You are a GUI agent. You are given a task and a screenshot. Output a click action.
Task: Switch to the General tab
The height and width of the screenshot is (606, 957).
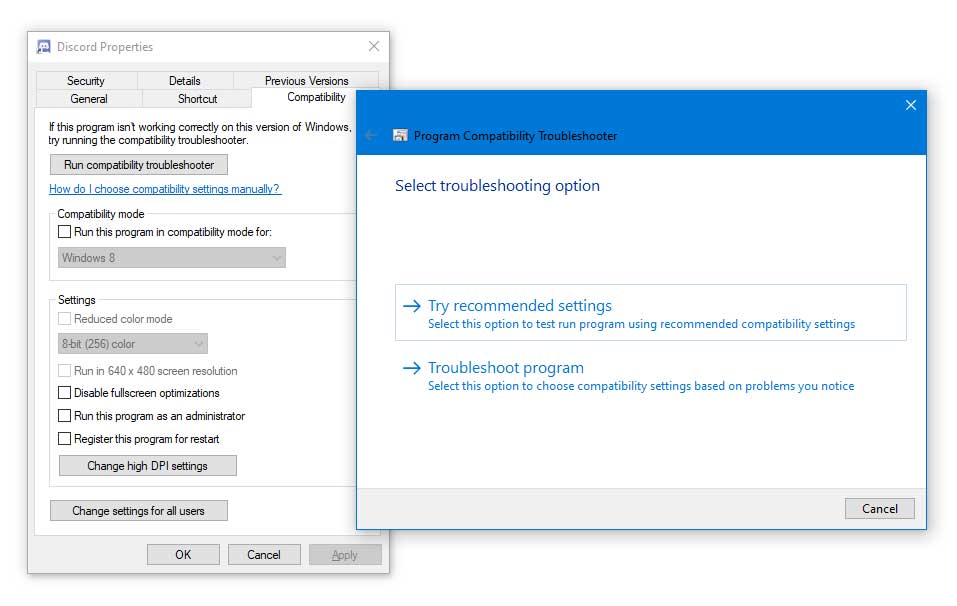coord(89,99)
